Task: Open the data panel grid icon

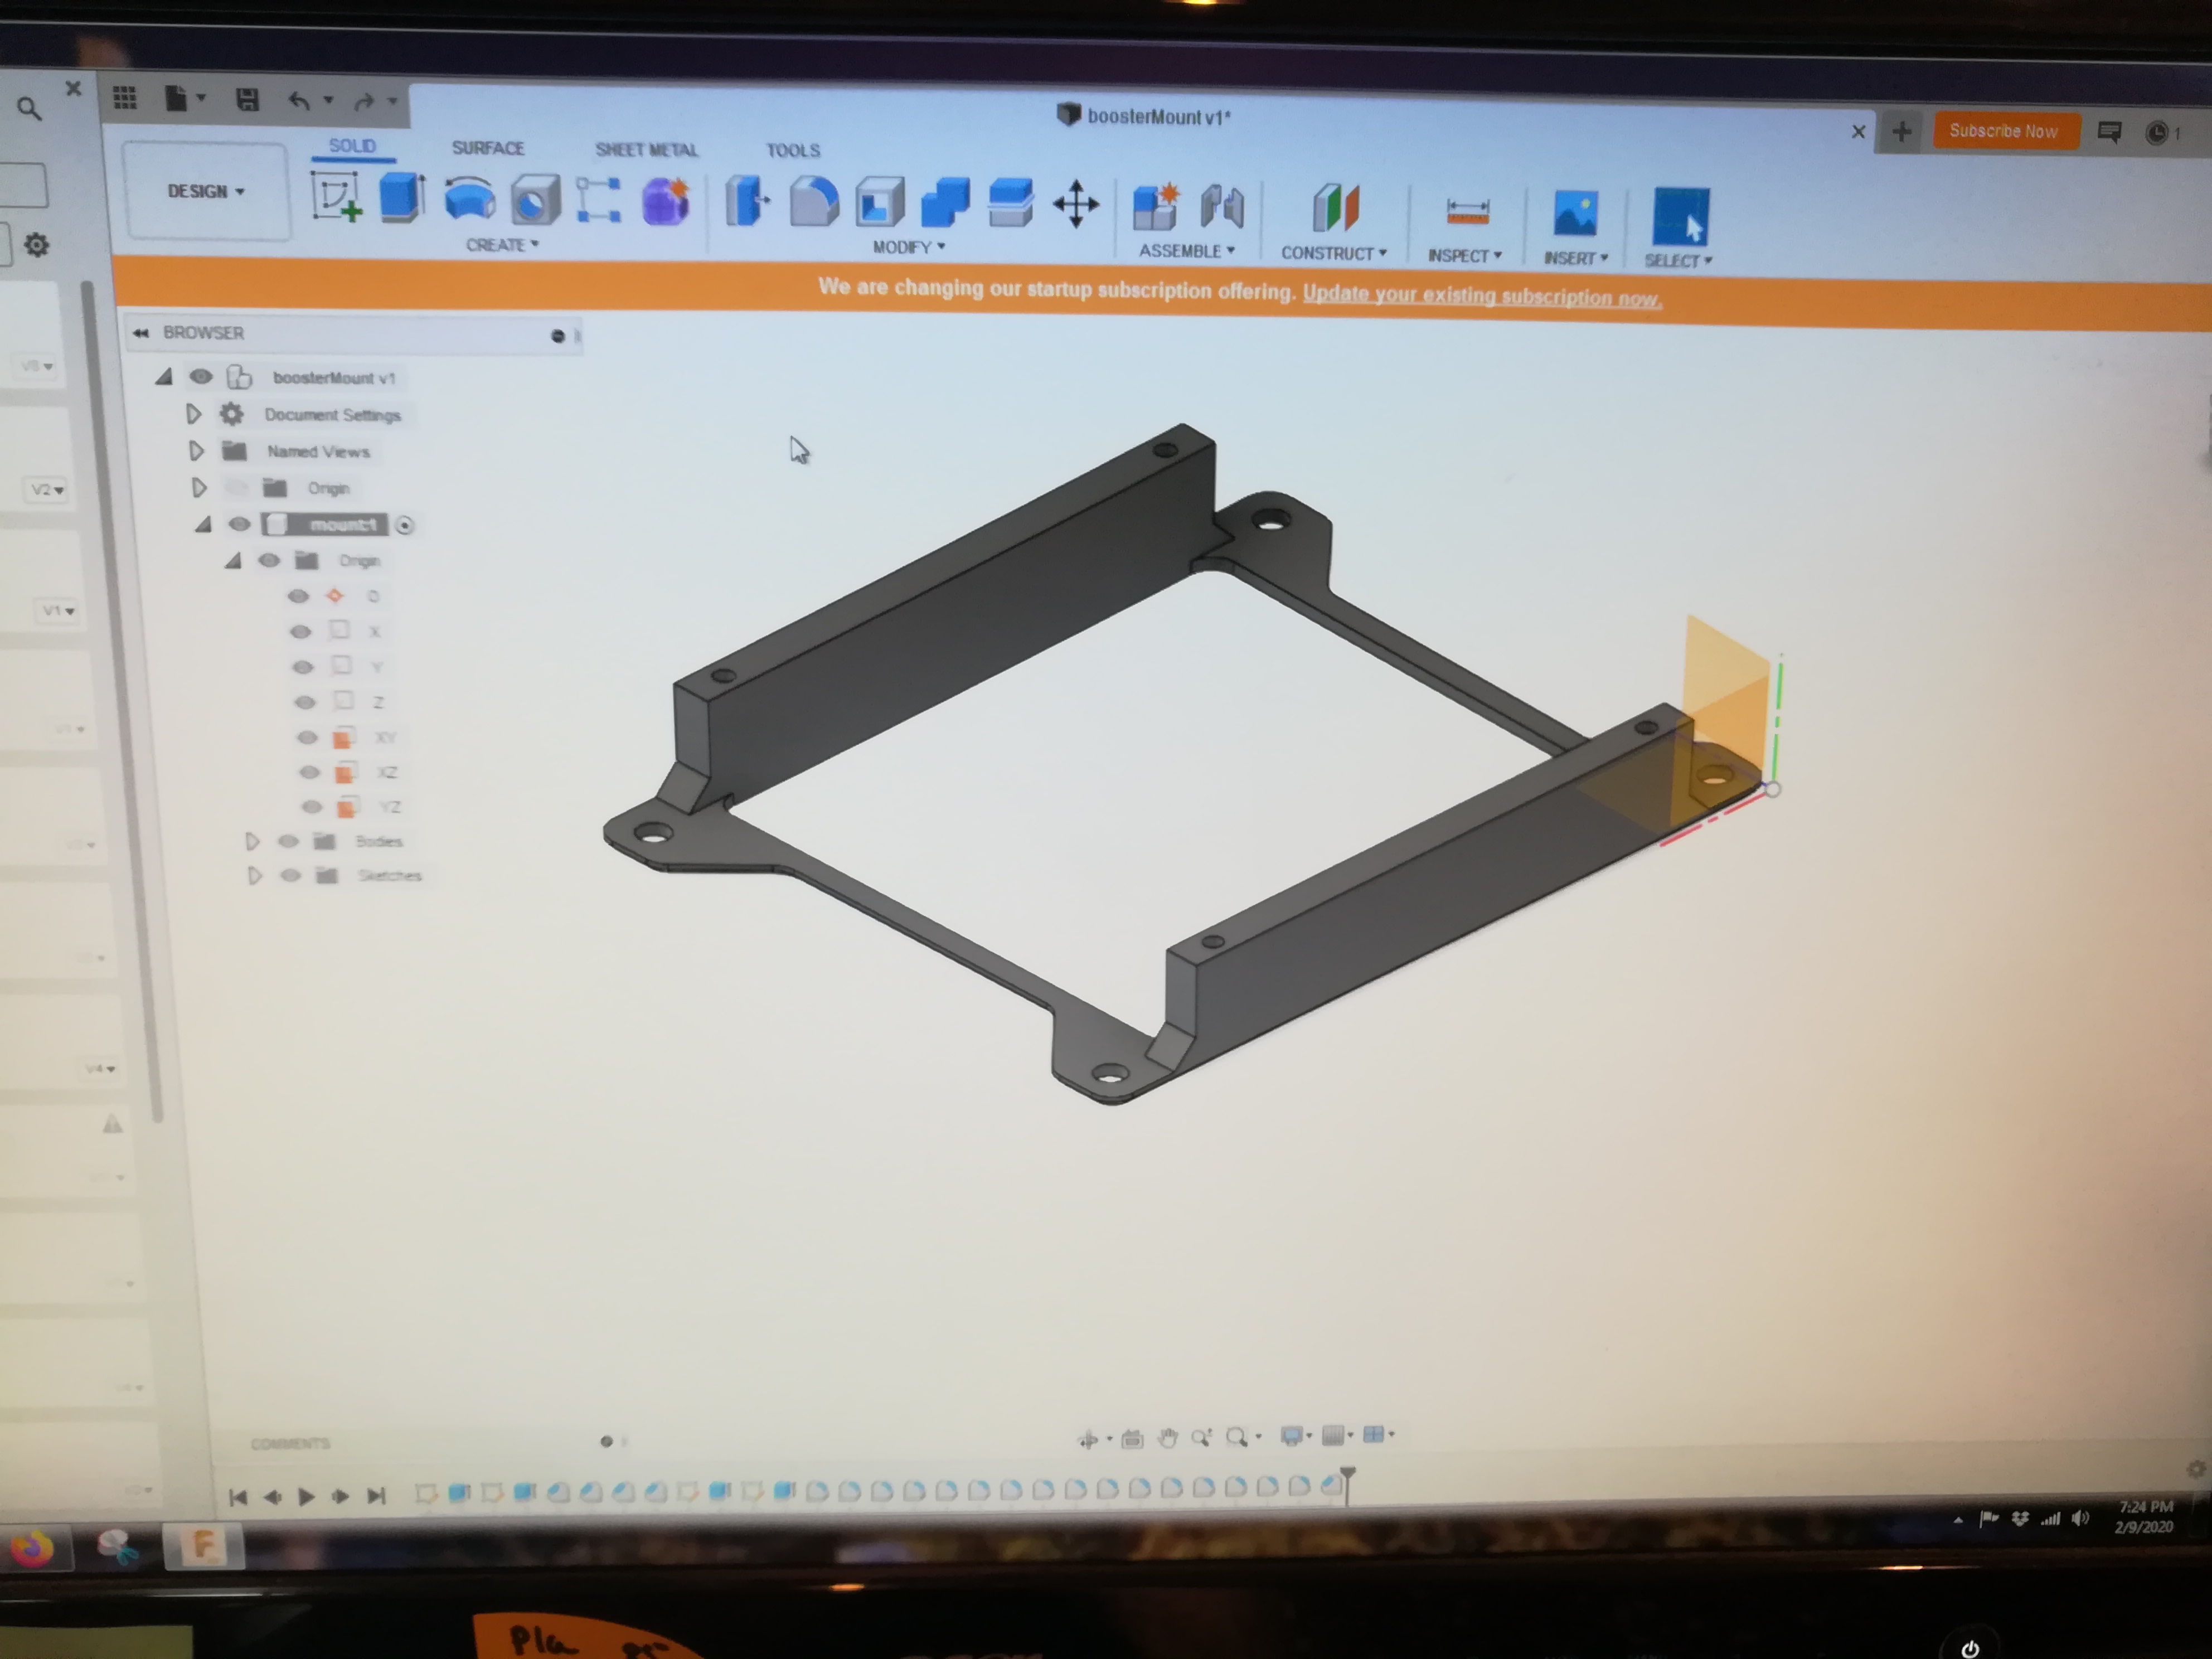Action: pos(125,98)
